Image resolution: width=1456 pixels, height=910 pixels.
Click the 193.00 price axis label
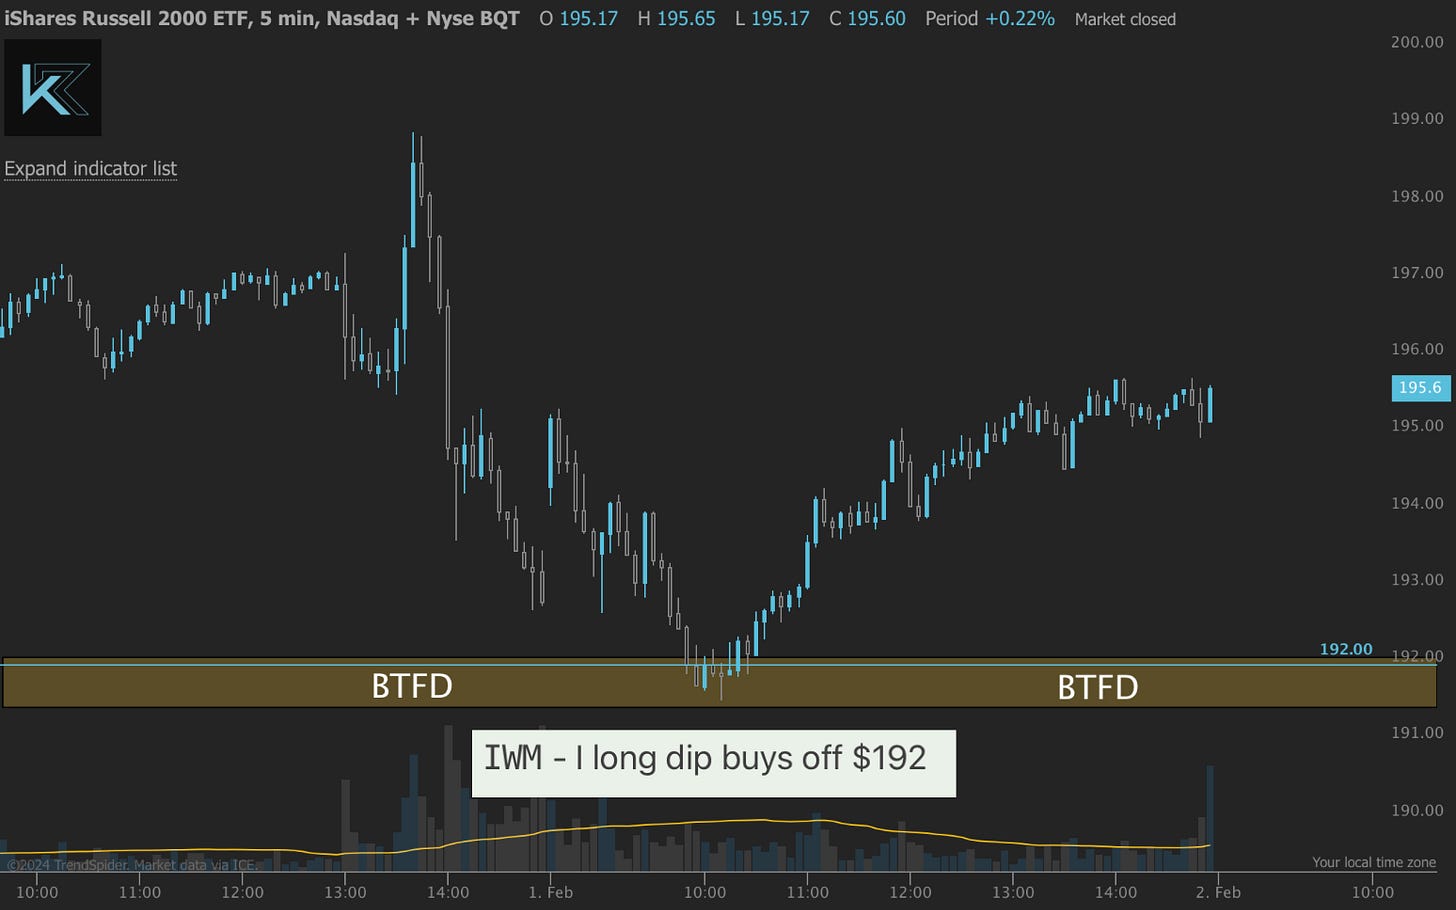pos(1417,579)
